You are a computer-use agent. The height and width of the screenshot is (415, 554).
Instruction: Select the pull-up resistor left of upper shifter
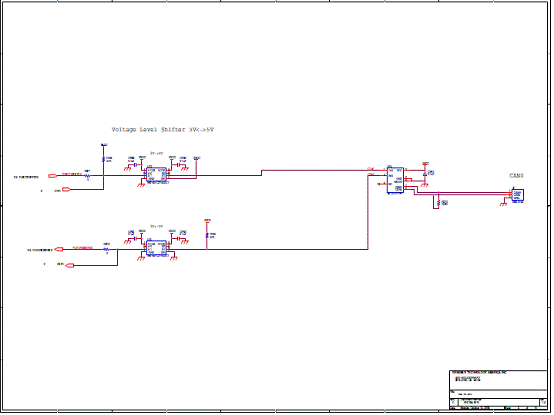pos(104,160)
